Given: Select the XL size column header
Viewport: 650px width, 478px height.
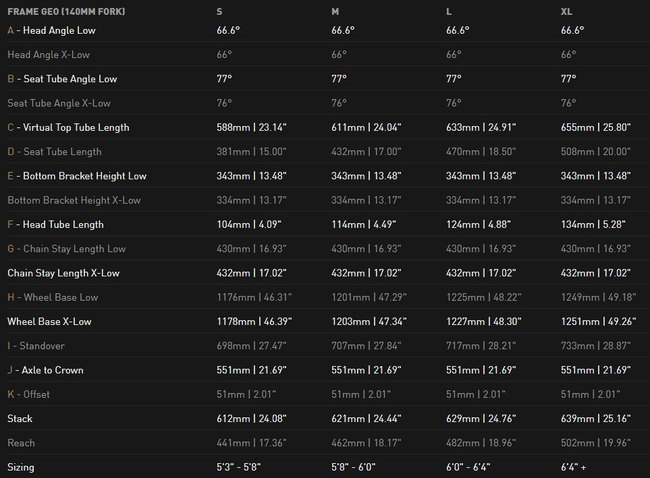Looking at the screenshot, I should point(566,12).
